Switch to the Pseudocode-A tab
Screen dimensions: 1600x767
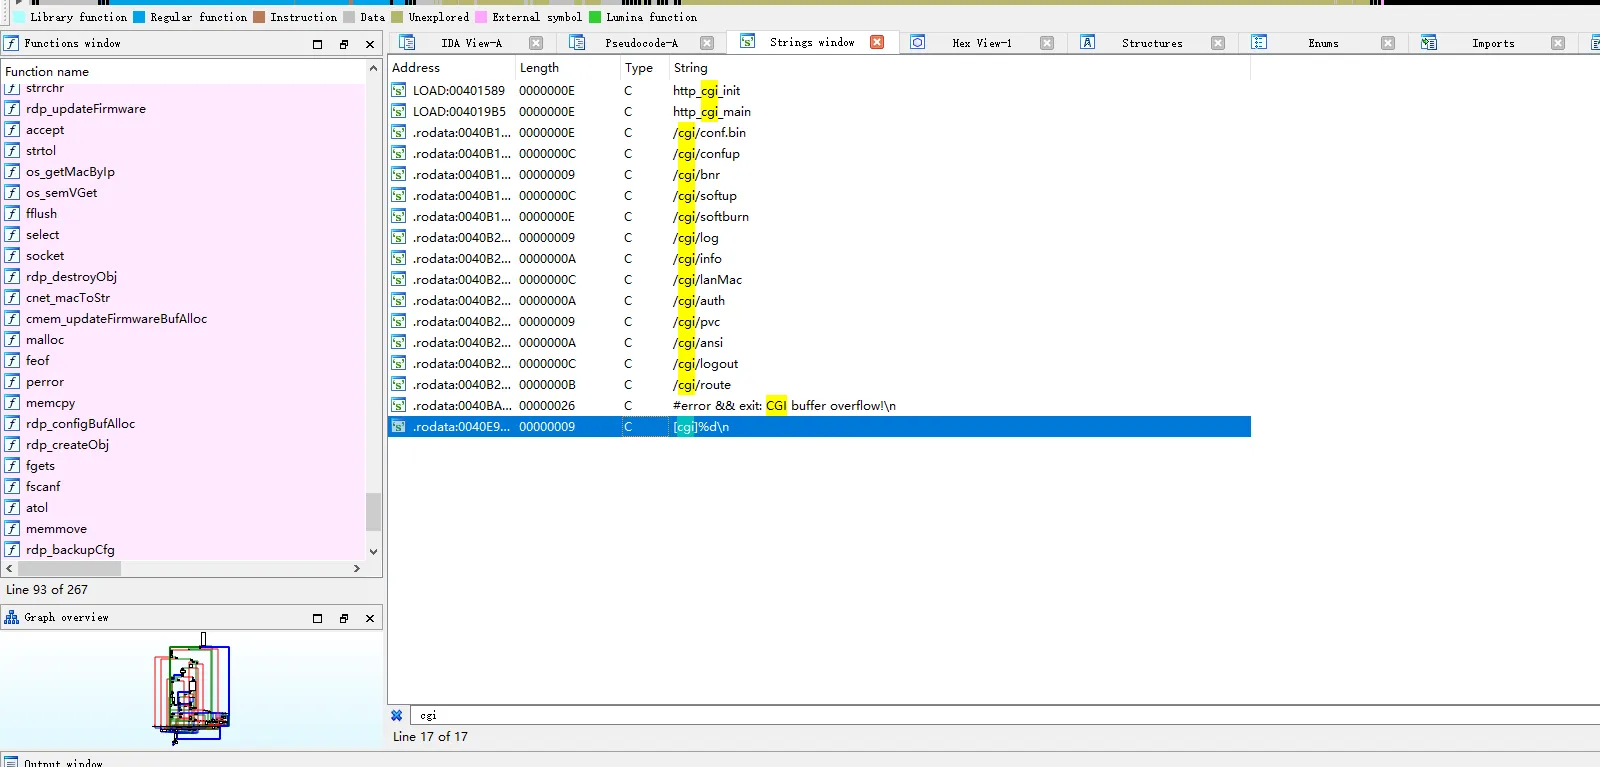point(640,43)
